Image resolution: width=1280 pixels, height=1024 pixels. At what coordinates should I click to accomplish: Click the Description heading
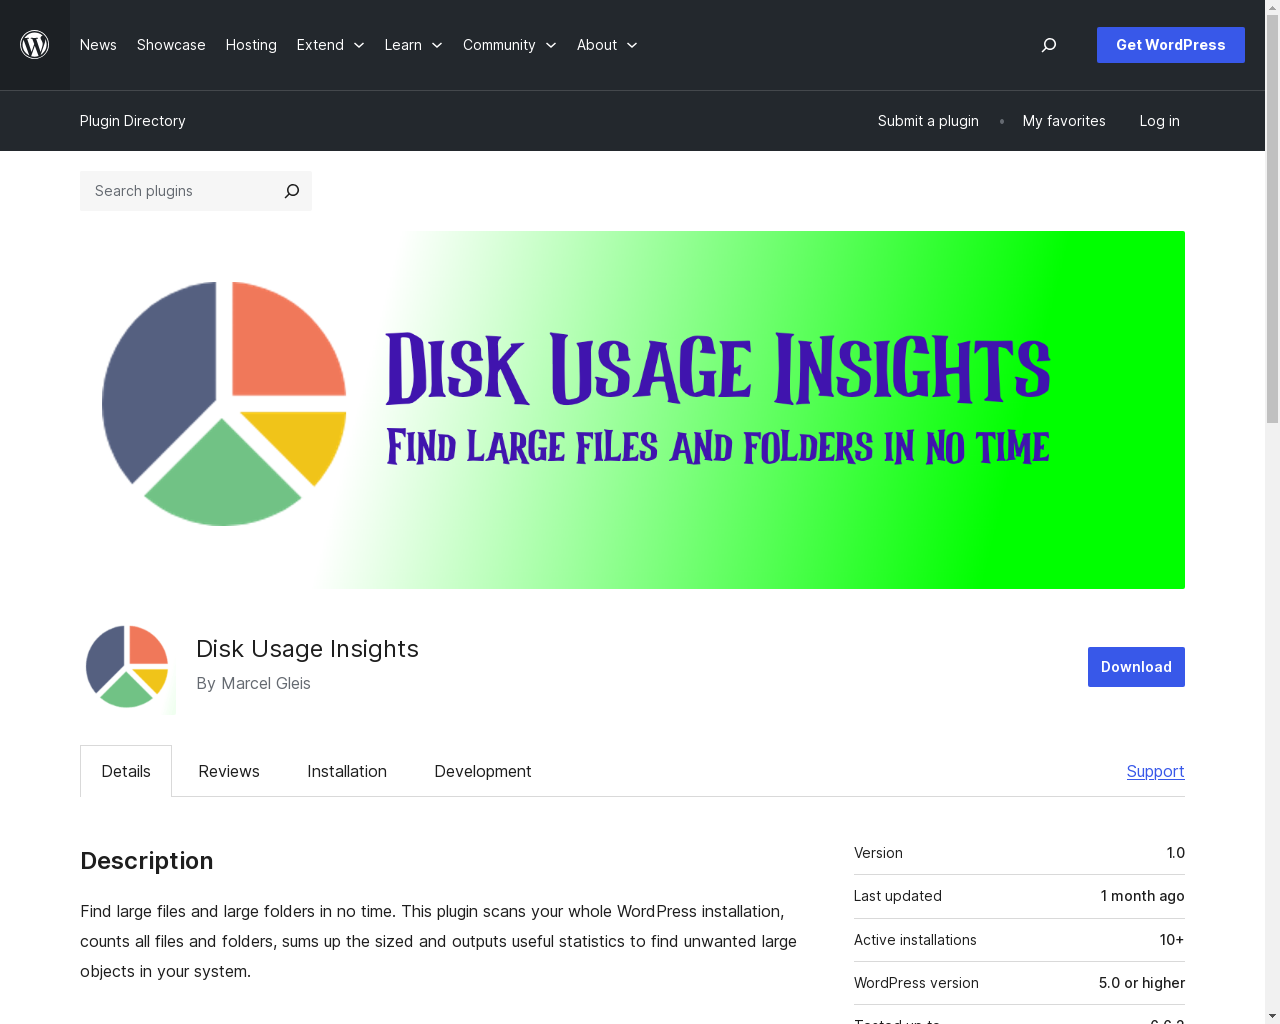pyautogui.click(x=147, y=861)
